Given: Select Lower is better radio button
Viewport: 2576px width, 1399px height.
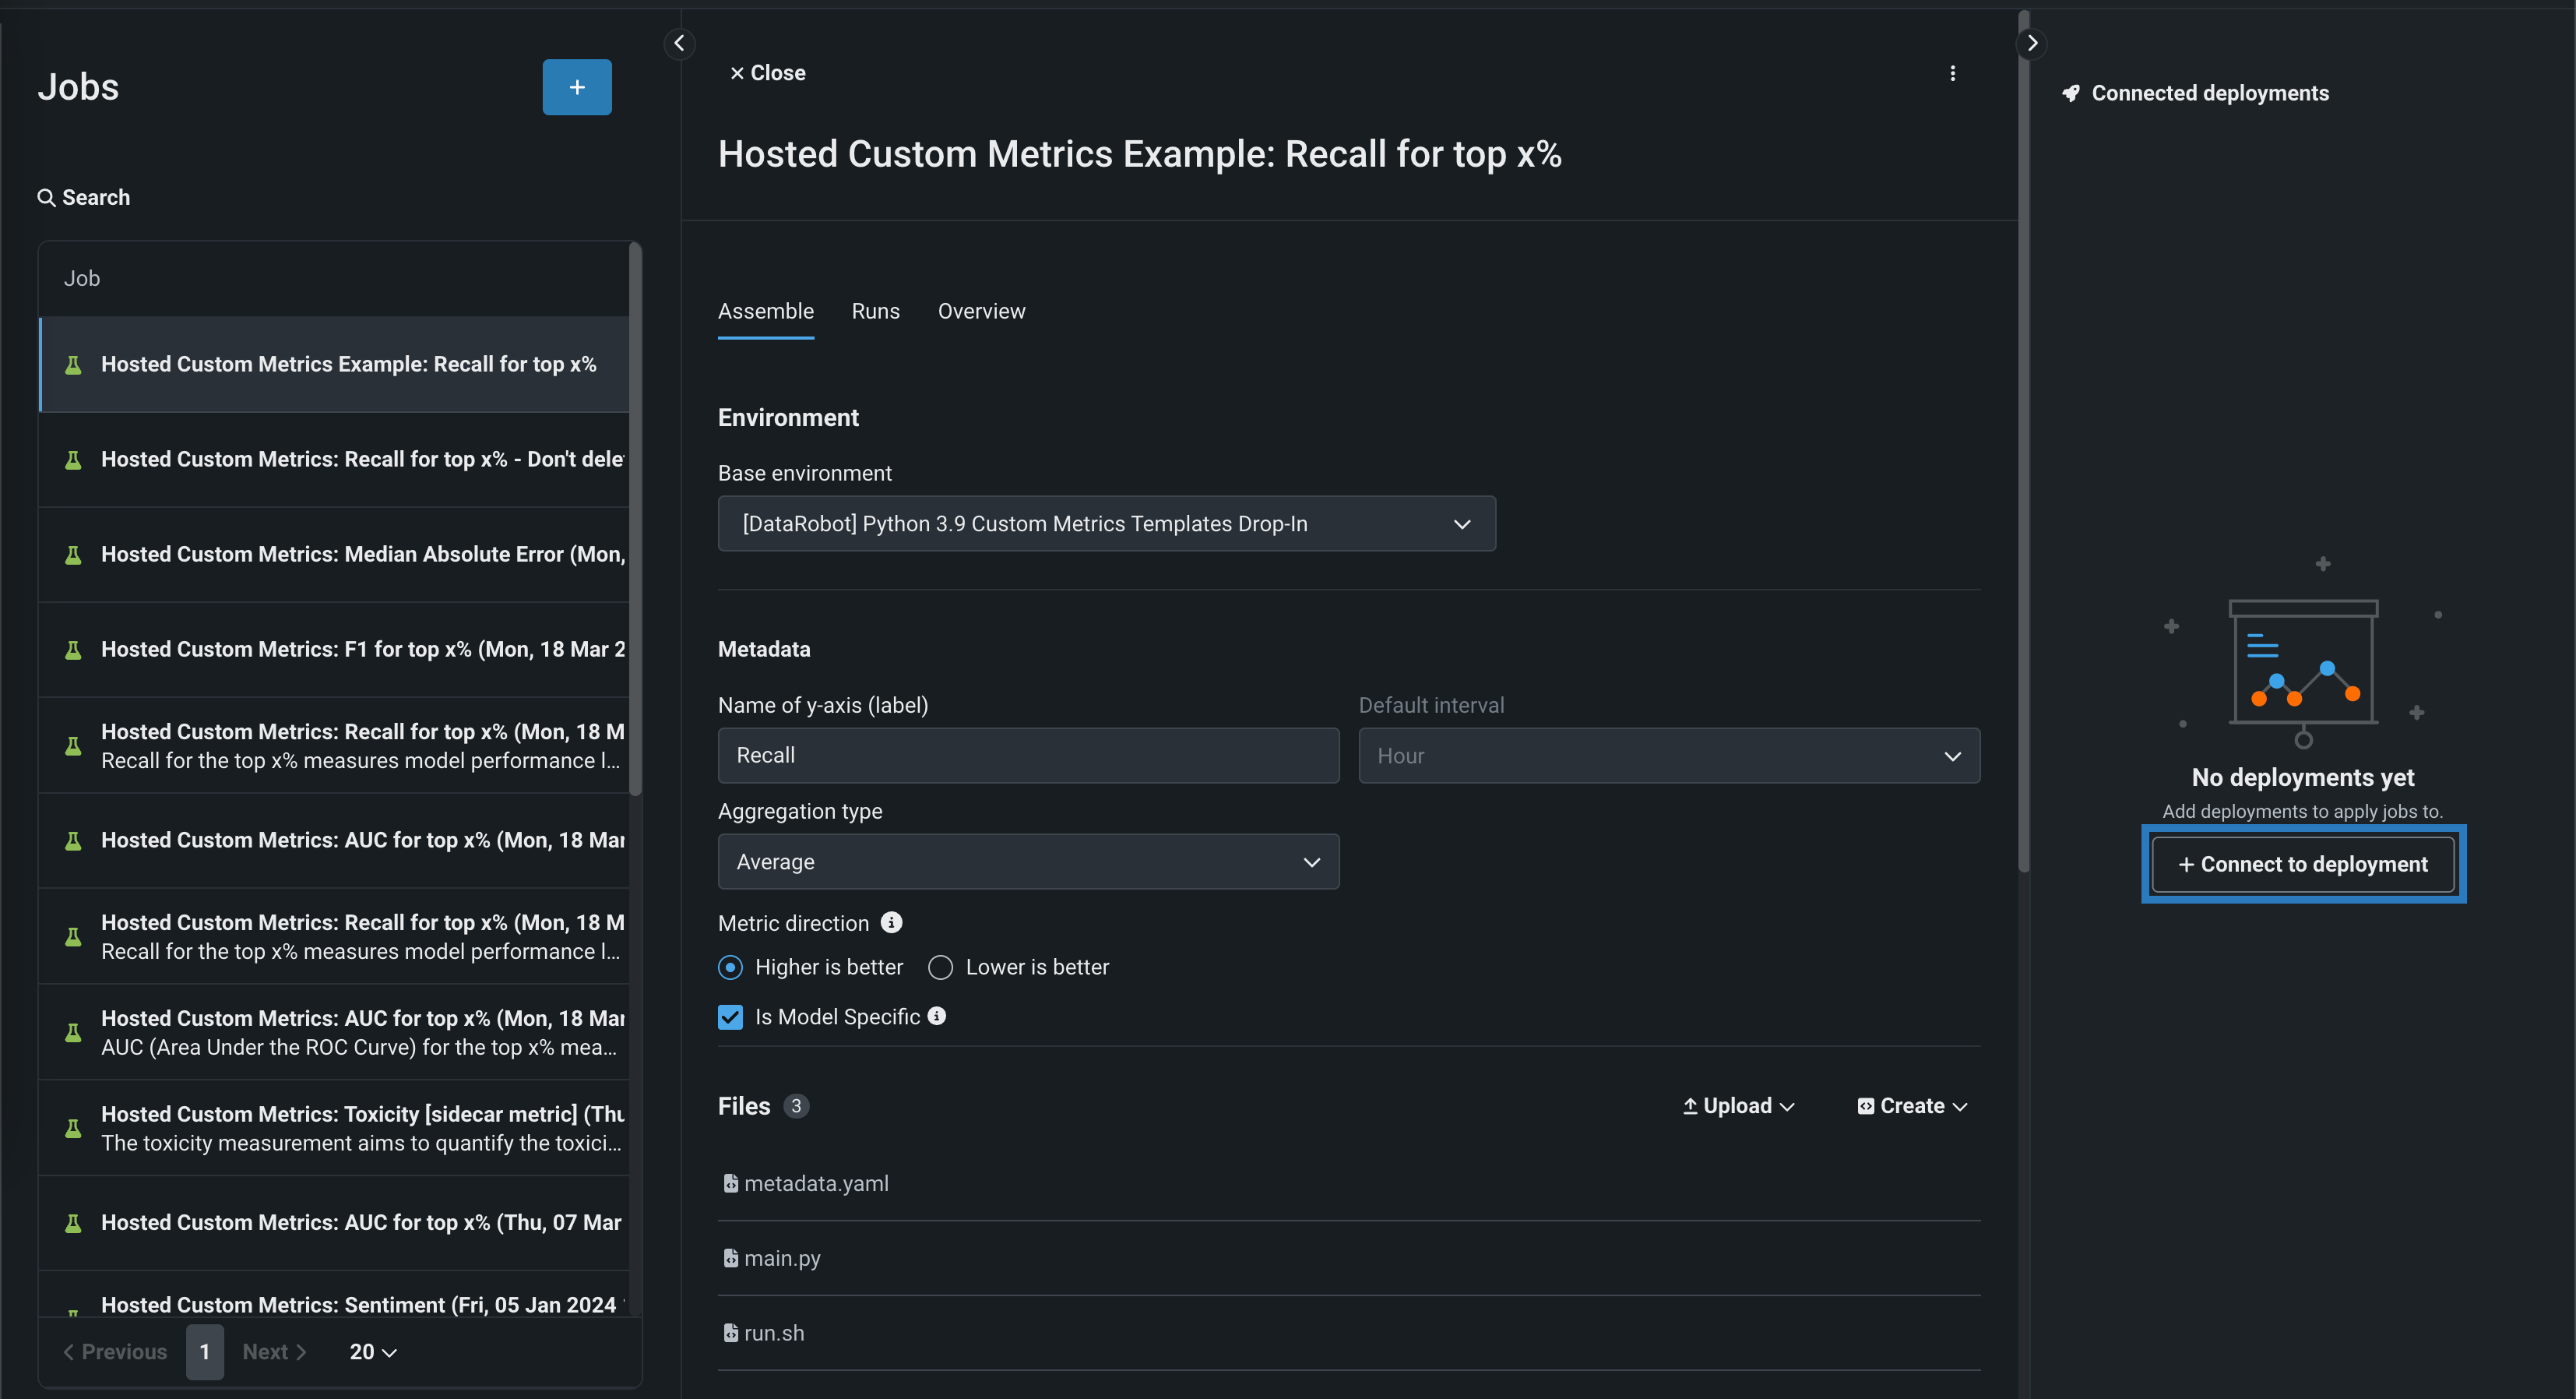Looking at the screenshot, I should [940, 967].
